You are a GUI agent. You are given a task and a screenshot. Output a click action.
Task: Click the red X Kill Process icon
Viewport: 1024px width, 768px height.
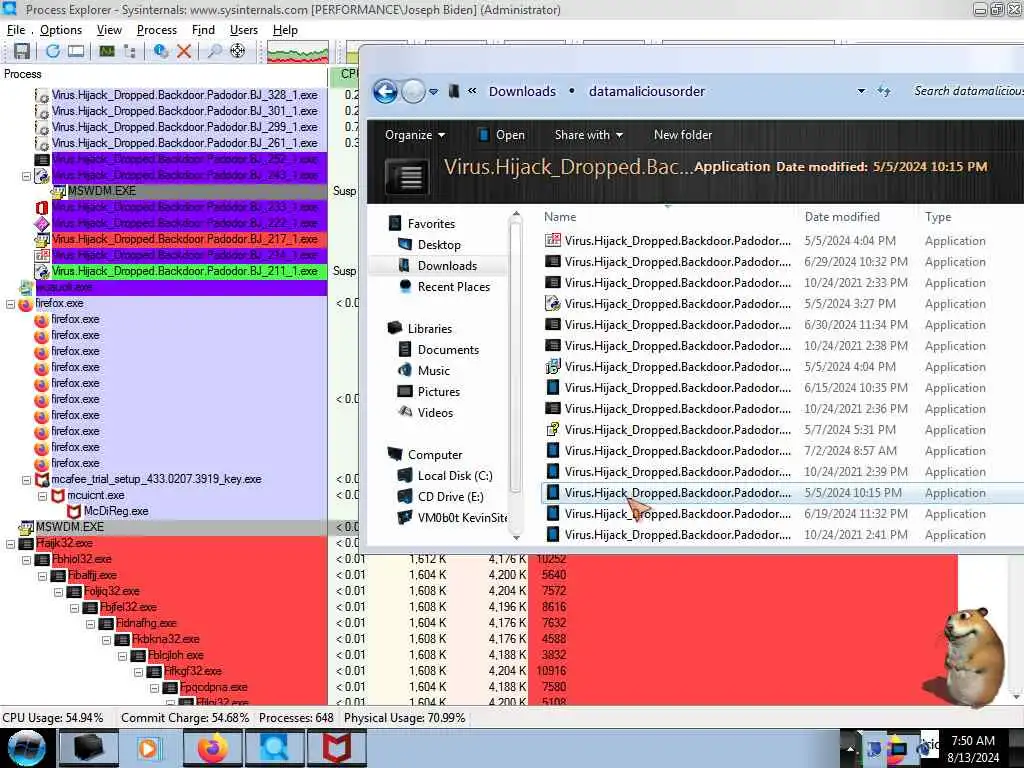pos(184,51)
